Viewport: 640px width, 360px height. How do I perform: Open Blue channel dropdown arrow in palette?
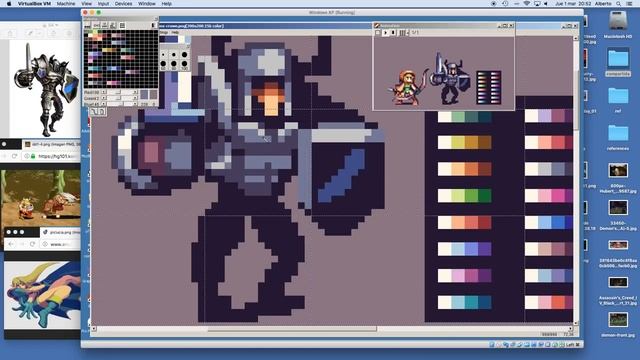[x=104, y=104]
